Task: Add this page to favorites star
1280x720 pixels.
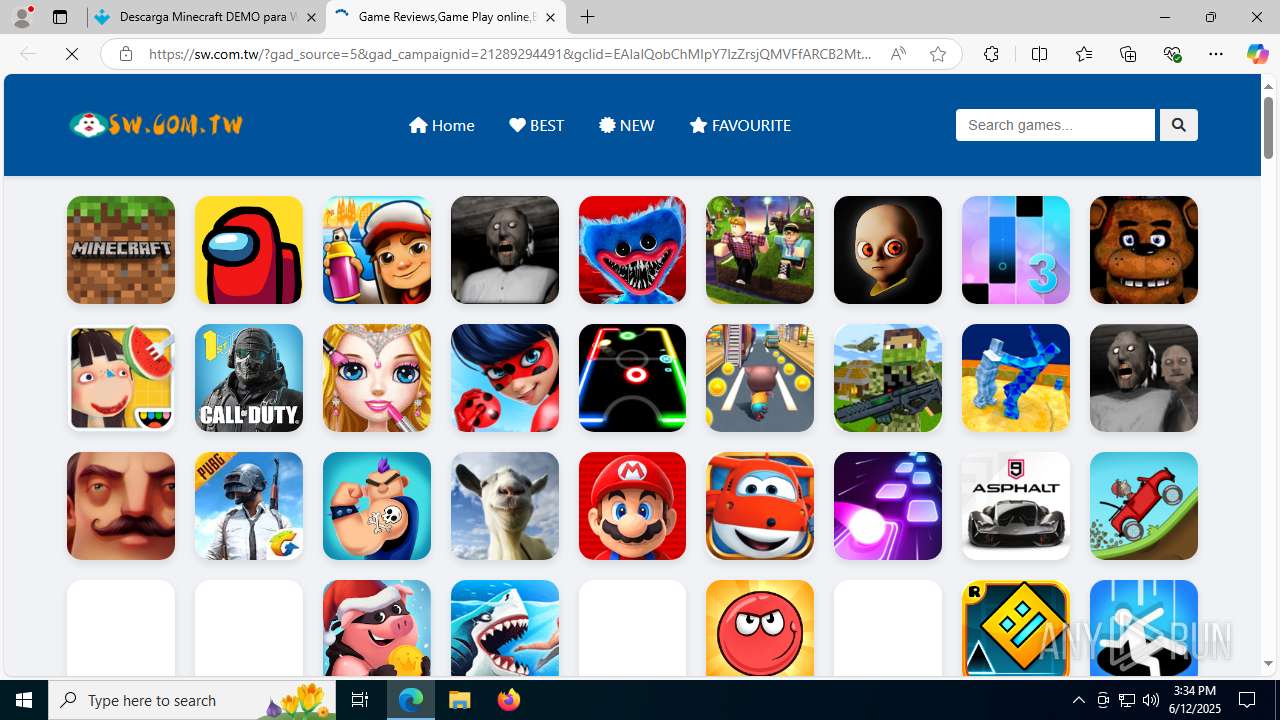Action: [x=937, y=54]
